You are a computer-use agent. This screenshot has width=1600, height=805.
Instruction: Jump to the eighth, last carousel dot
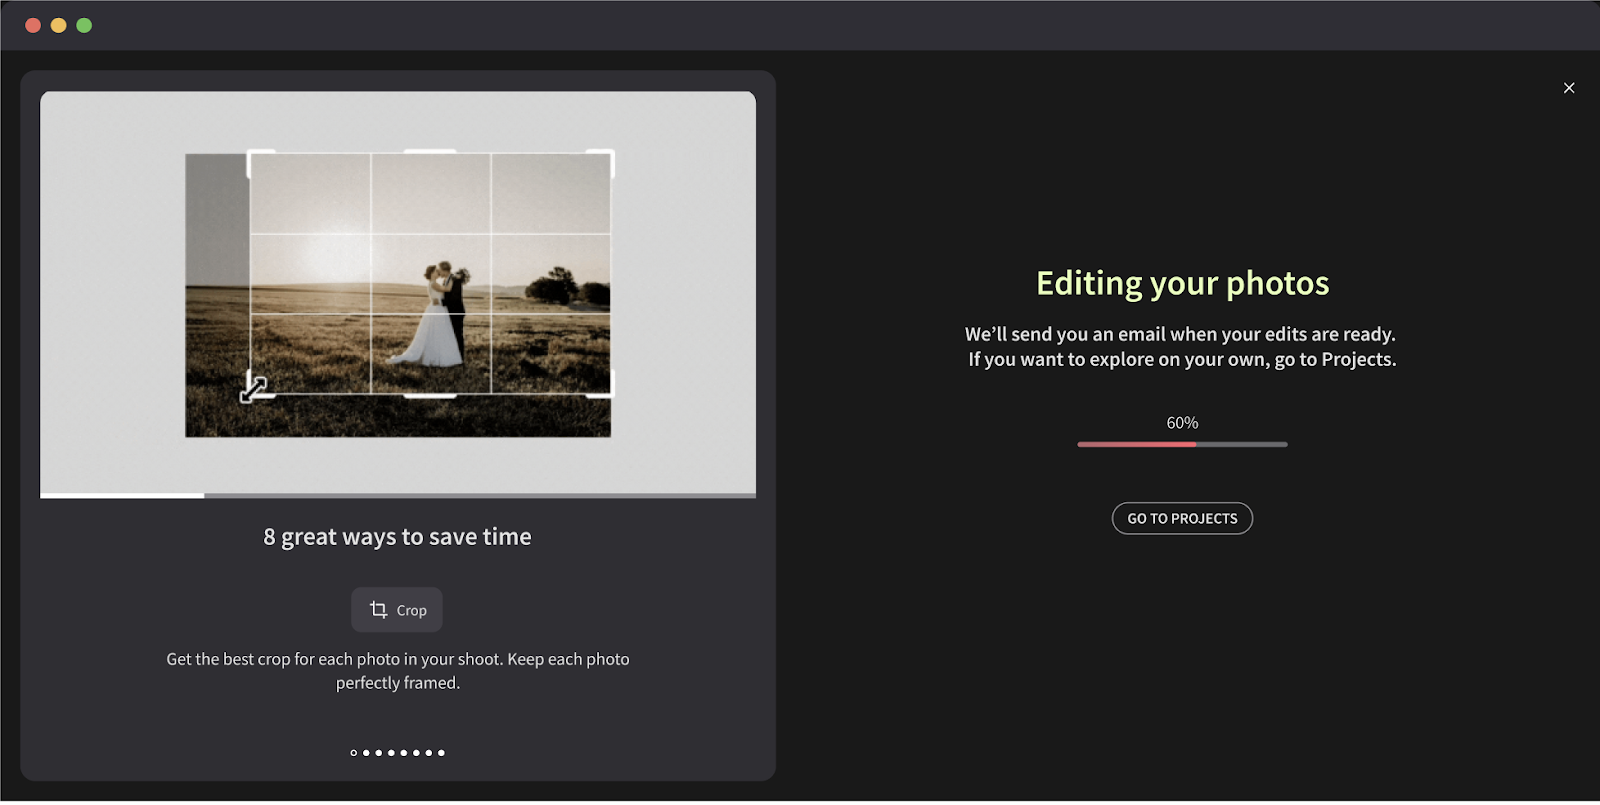click(441, 753)
